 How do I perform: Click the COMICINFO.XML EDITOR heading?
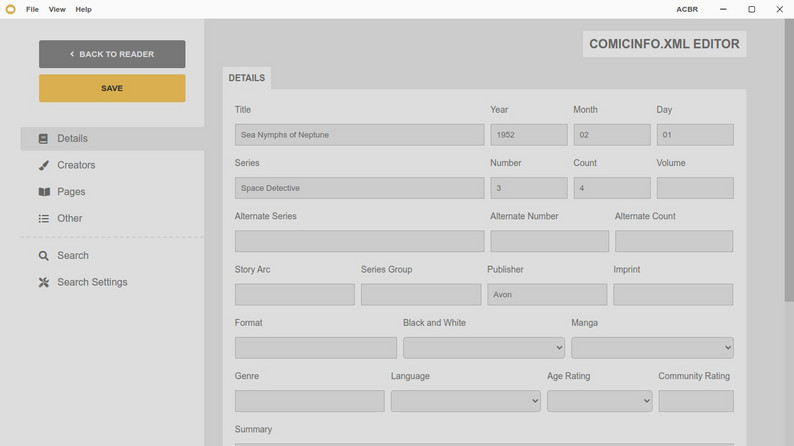[664, 44]
